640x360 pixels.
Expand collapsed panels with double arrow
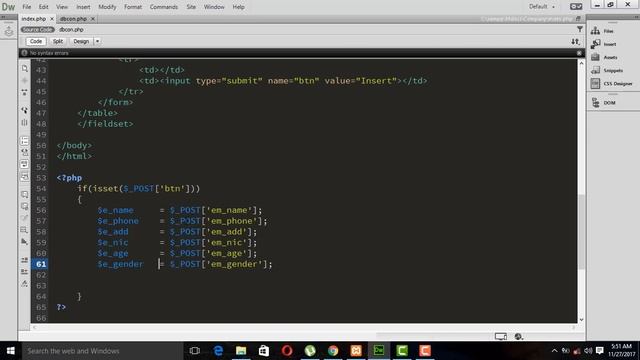coord(637,17)
